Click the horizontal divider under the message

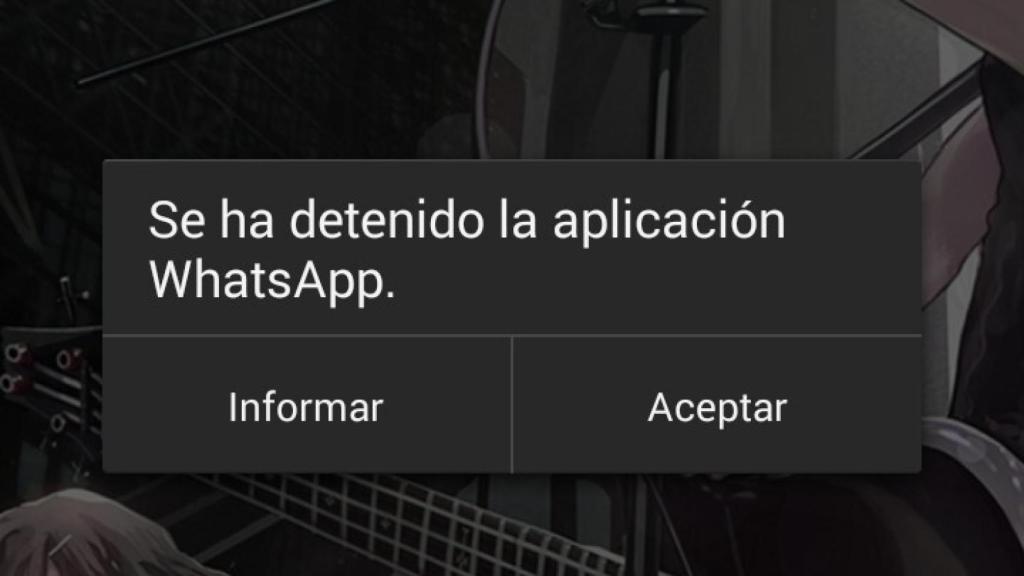(512, 336)
